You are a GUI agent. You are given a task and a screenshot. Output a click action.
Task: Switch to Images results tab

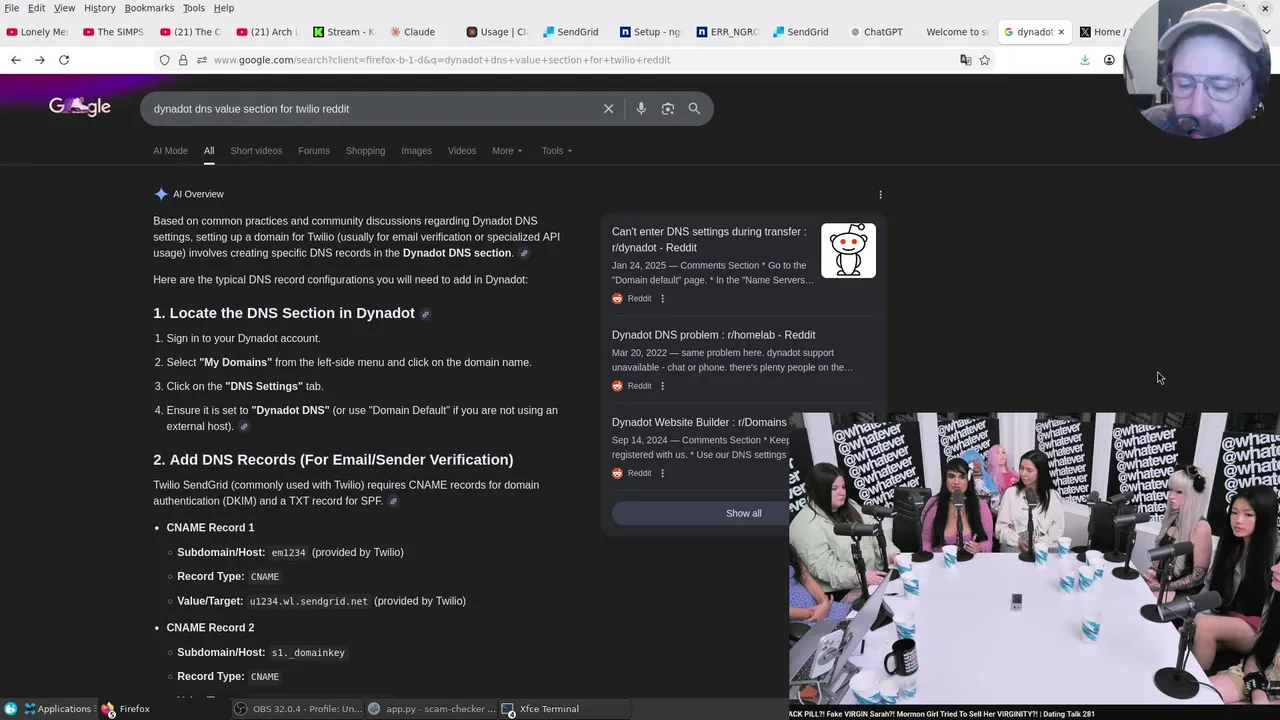coord(416,151)
